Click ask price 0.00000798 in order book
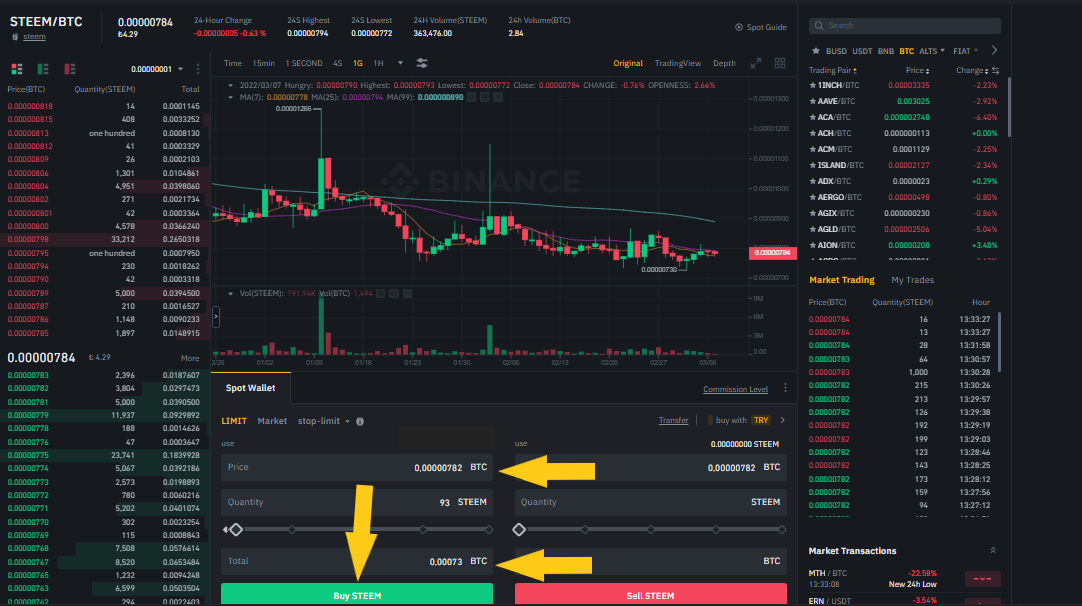This screenshot has height=606, width=1082. pos(28,240)
